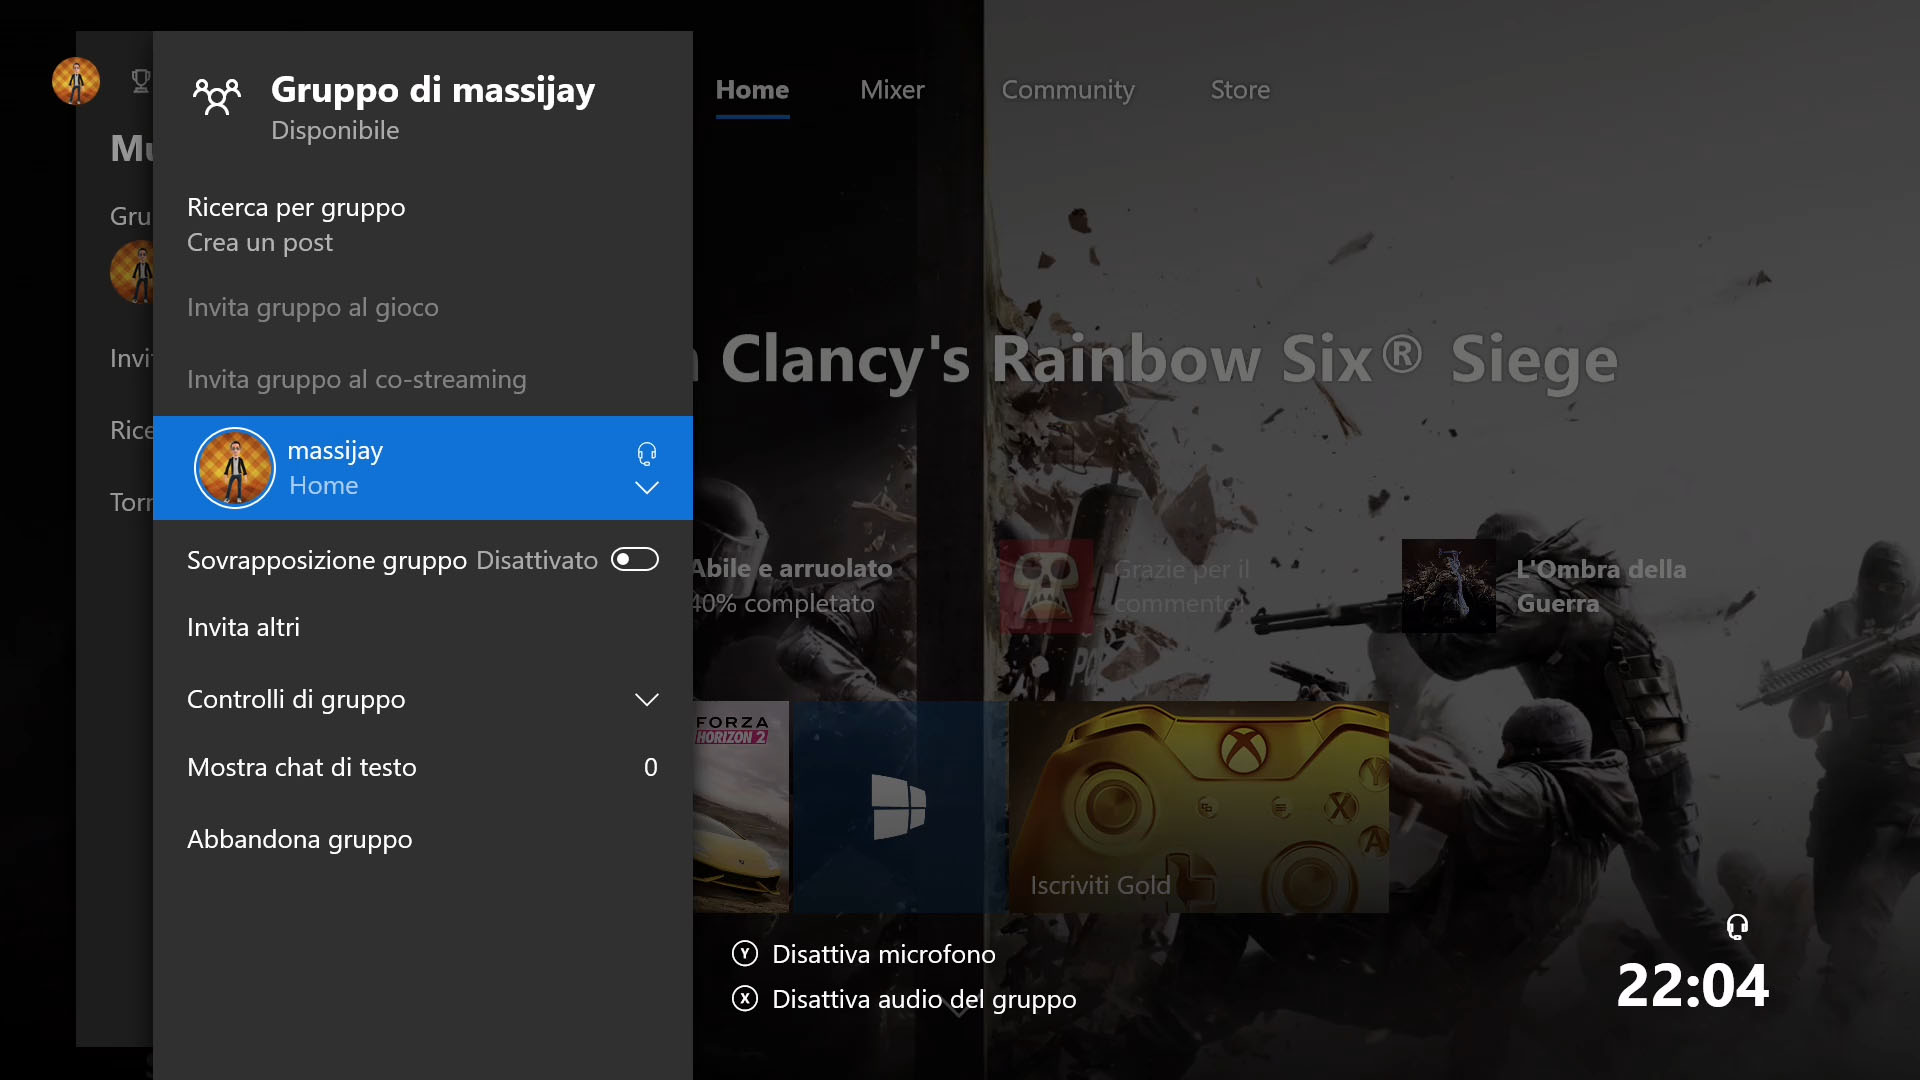The width and height of the screenshot is (1920, 1080).
Task: Open the Iscriviti Gold controller tile
Action: (x=1199, y=806)
